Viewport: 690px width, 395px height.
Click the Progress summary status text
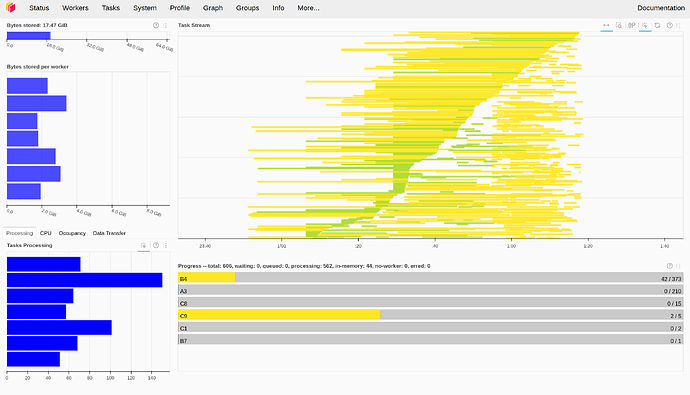pyautogui.click(x=304, y=266)
